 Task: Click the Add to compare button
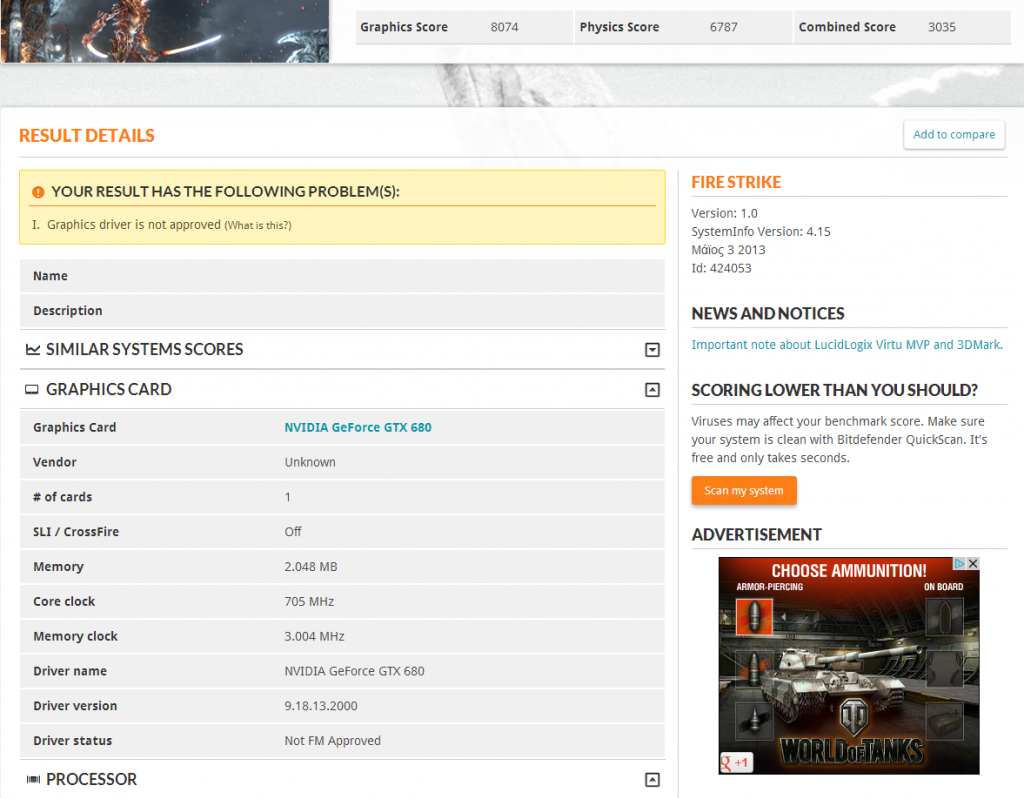pos(953,135)
